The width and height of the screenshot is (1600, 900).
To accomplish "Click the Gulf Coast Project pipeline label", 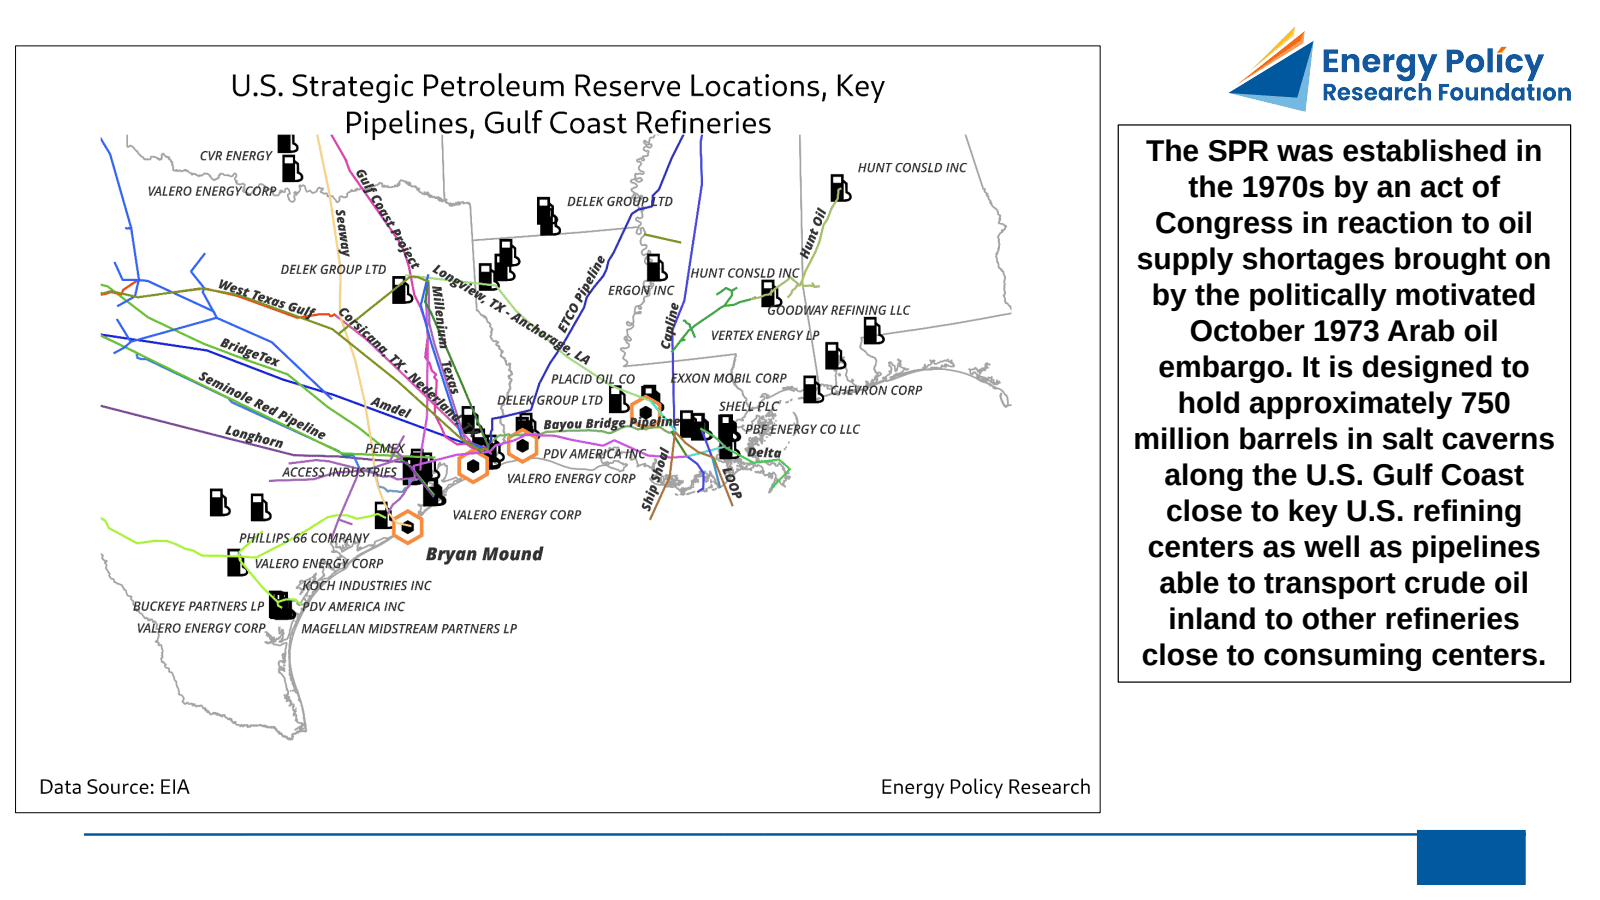I will (x=387, y=219).
